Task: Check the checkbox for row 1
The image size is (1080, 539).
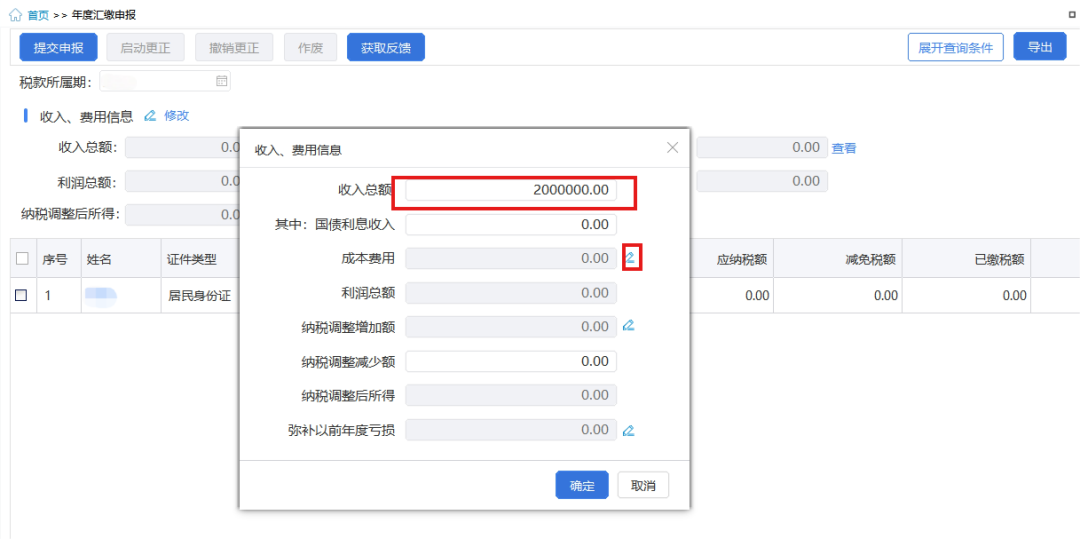Action: (x=22, y=295)
